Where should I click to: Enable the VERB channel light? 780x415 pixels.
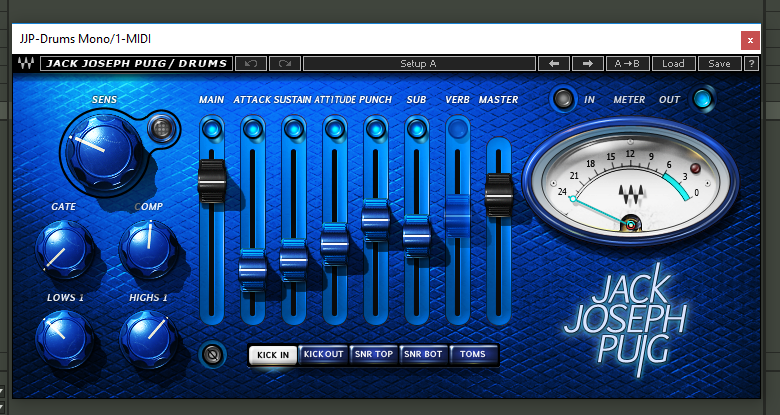click(x=458, y=129)
